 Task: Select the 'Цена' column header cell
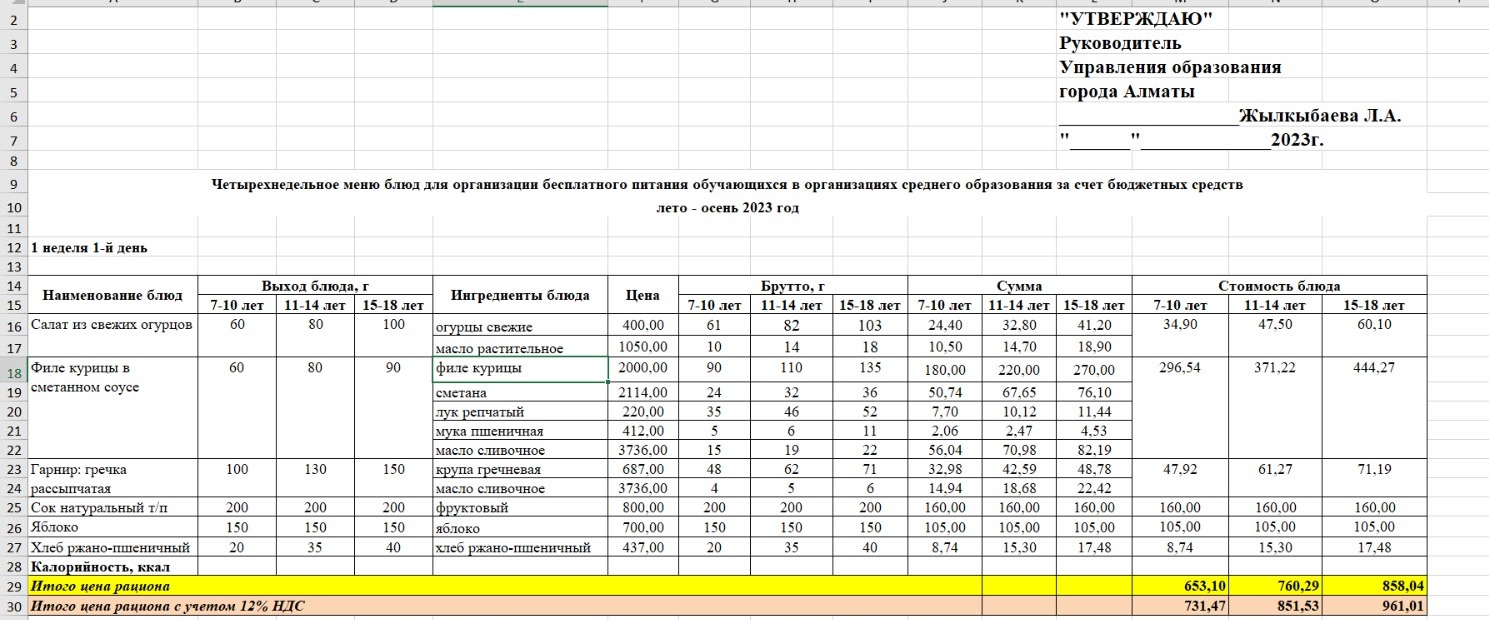tap(642, 295)
